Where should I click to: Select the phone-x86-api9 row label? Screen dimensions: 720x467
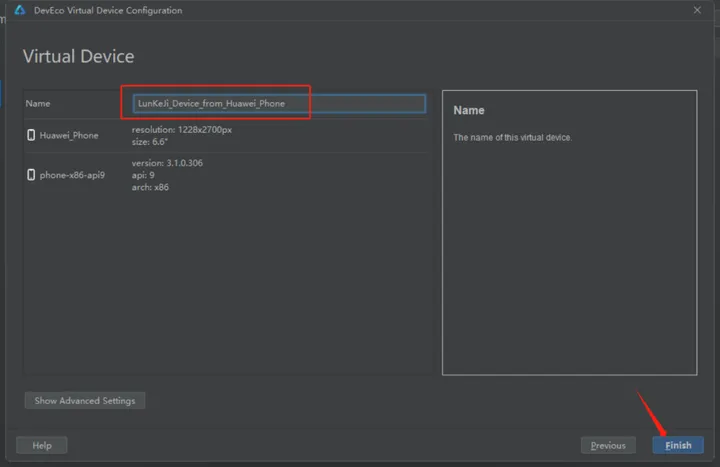72,175
